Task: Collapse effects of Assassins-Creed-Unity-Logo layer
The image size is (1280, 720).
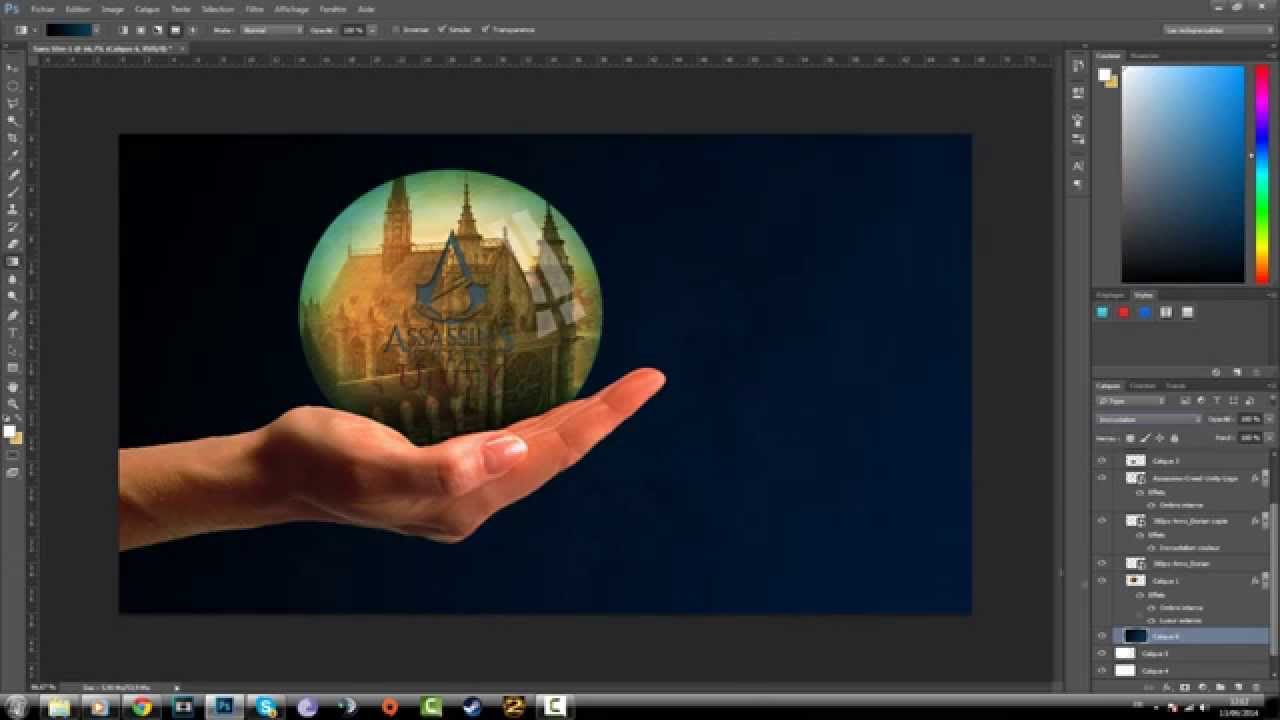Action: click(1264, 479)
